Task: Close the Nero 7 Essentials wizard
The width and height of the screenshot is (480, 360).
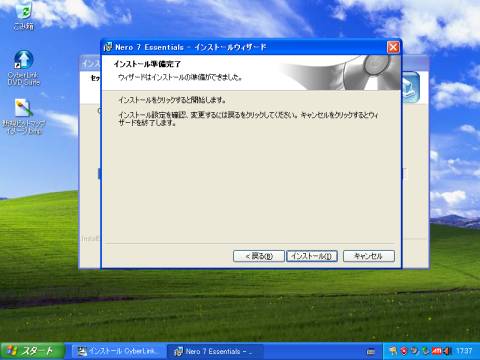Action: tap(393, 47)
